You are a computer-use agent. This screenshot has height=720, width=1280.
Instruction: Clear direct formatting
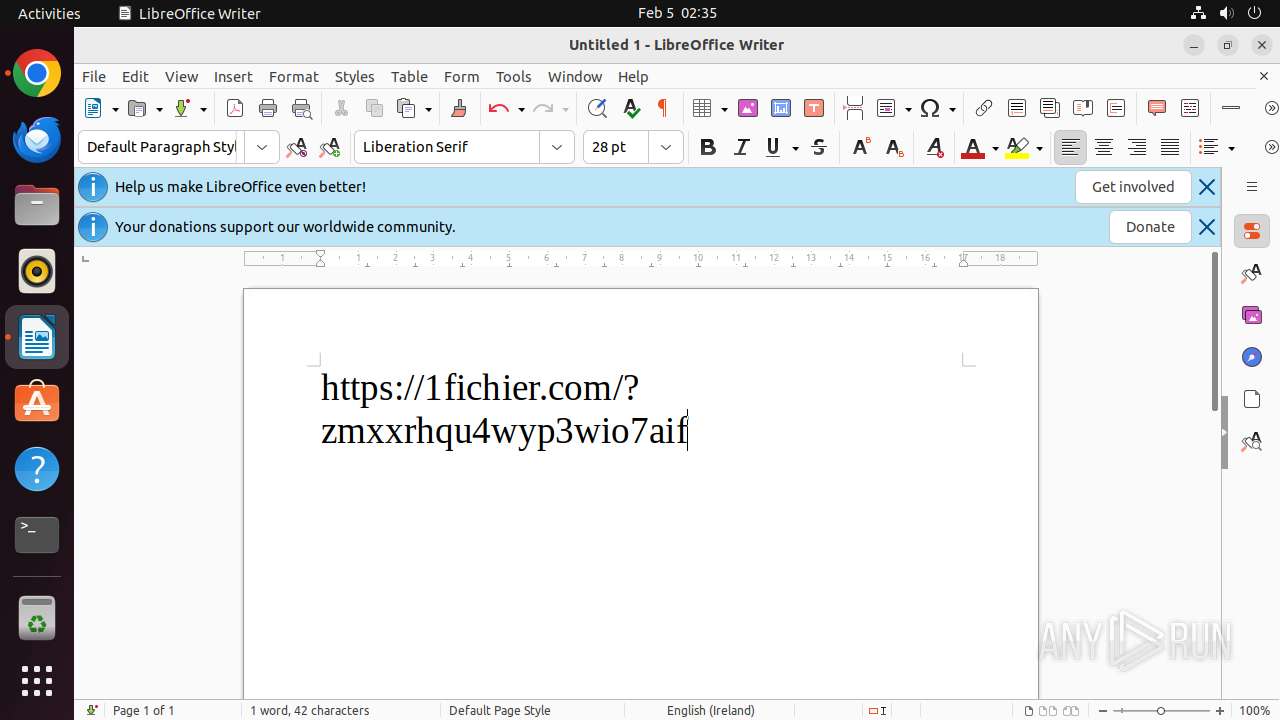pyautogui.click(x=934, y=147)
